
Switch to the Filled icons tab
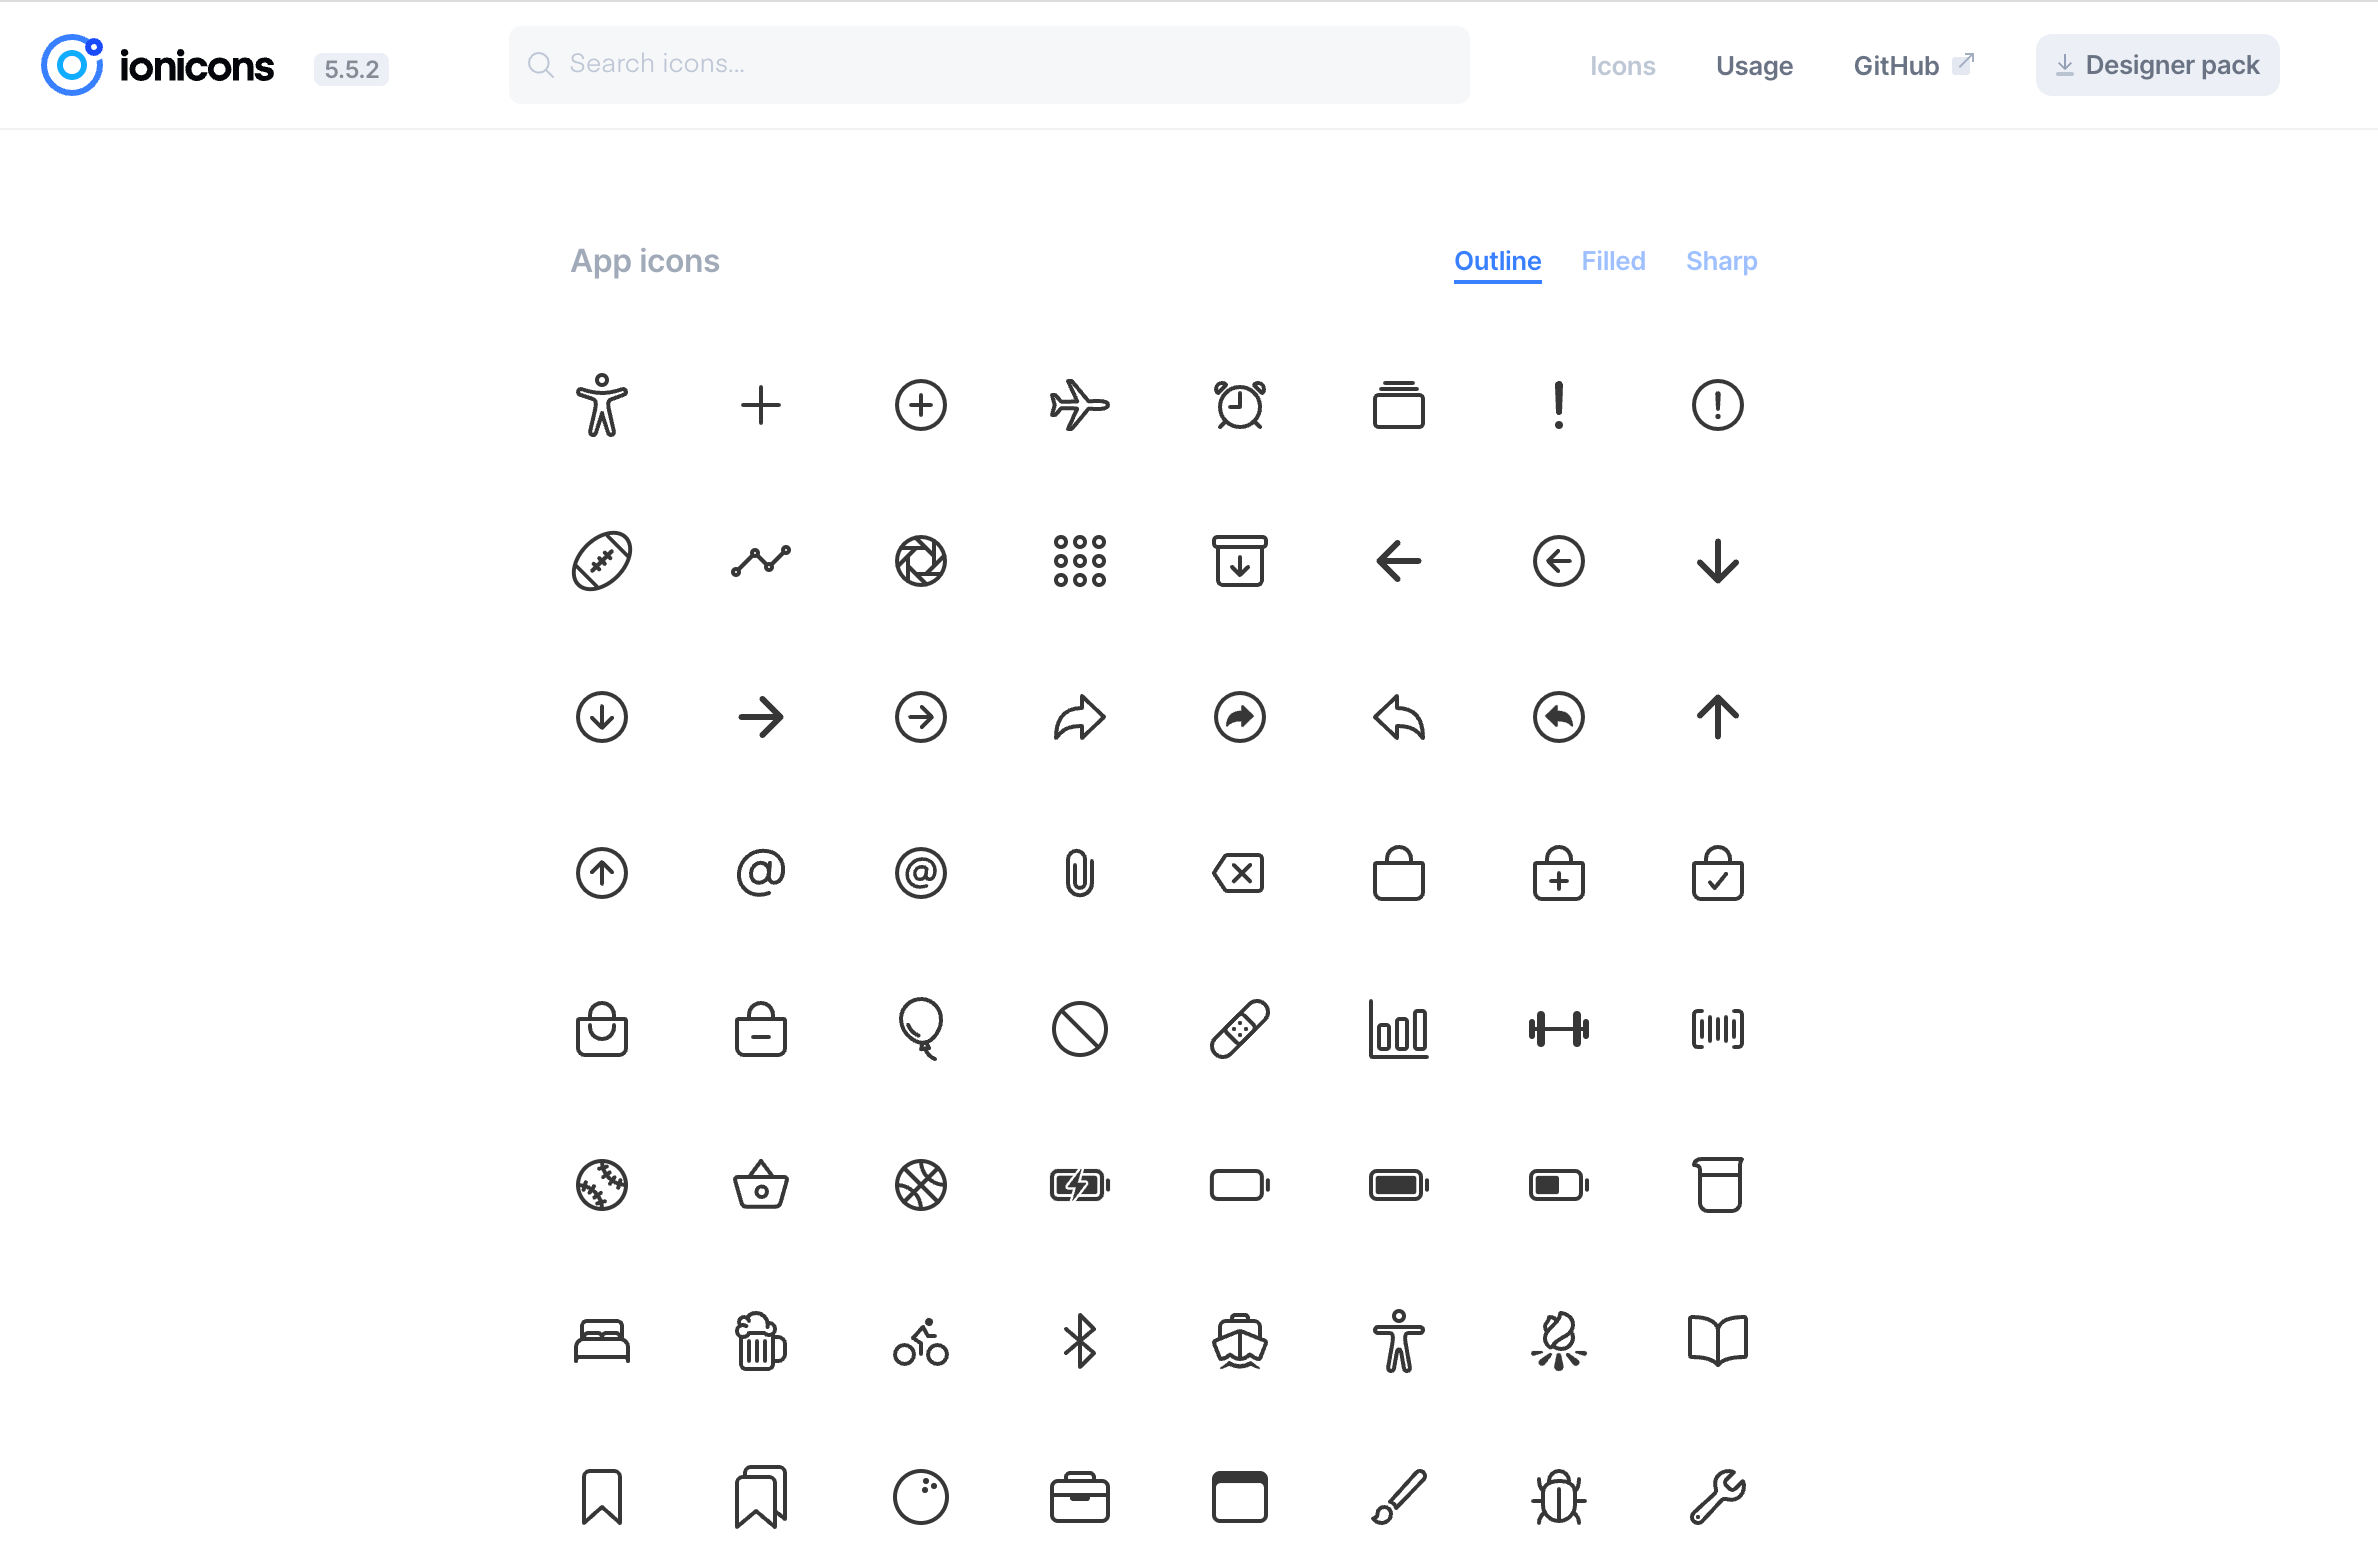click(x=1609, y=260)
